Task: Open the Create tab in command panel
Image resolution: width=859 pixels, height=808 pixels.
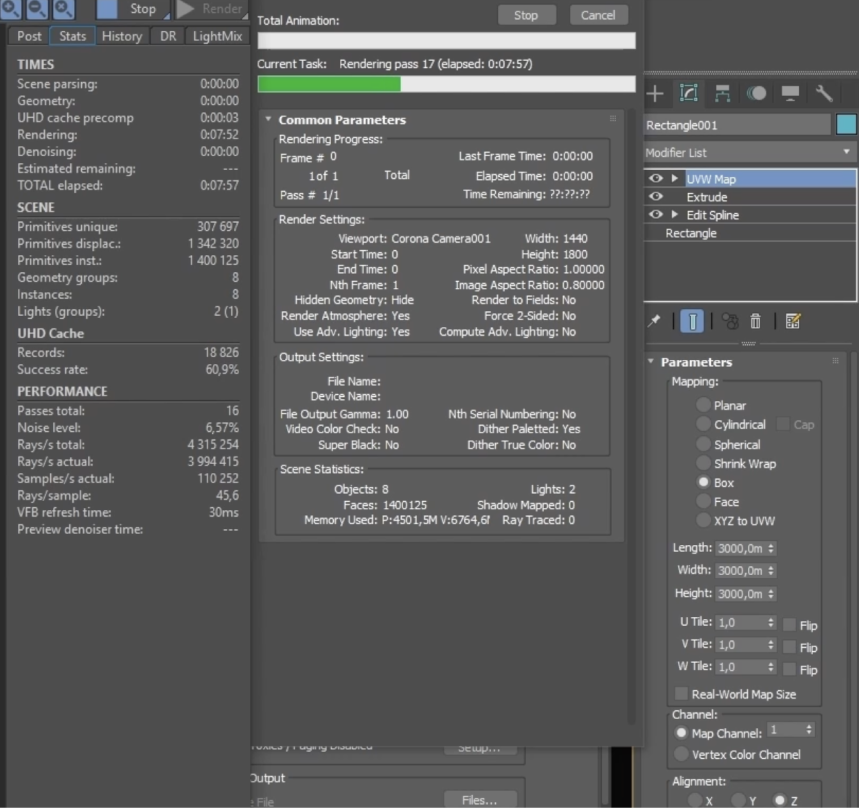Action: point(655,93)
